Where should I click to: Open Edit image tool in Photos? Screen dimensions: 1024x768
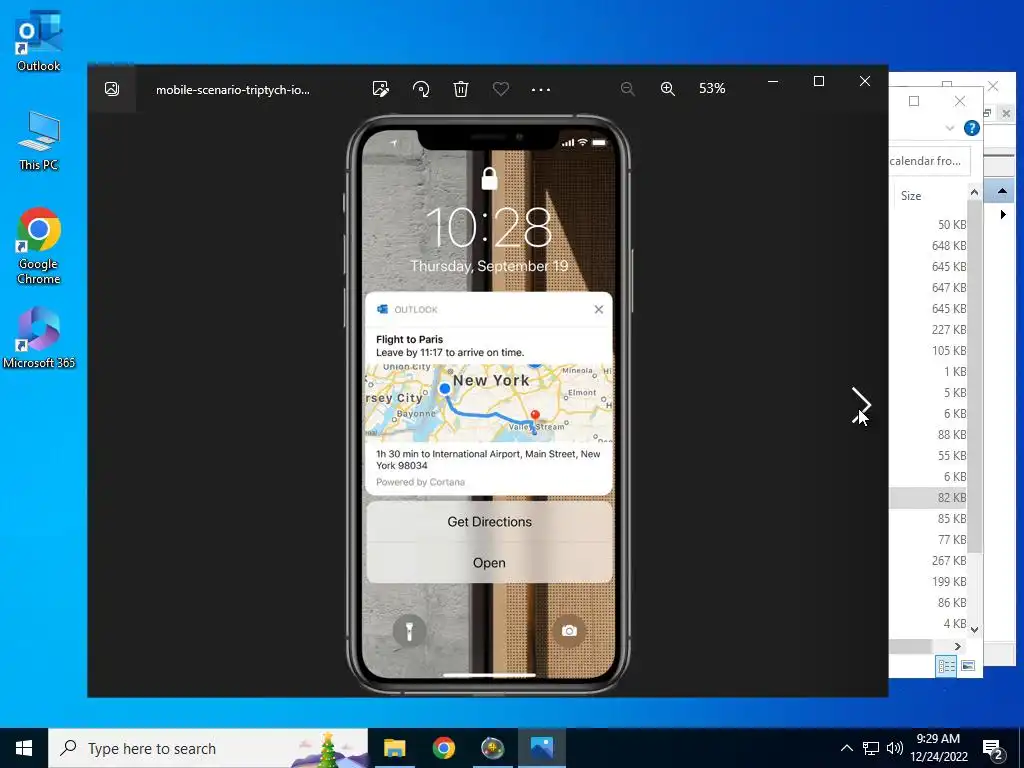point(381,89)
